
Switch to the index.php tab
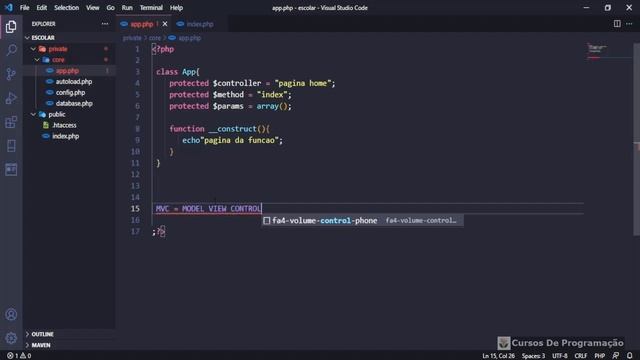pyautogui.click(x=200, y=24)
